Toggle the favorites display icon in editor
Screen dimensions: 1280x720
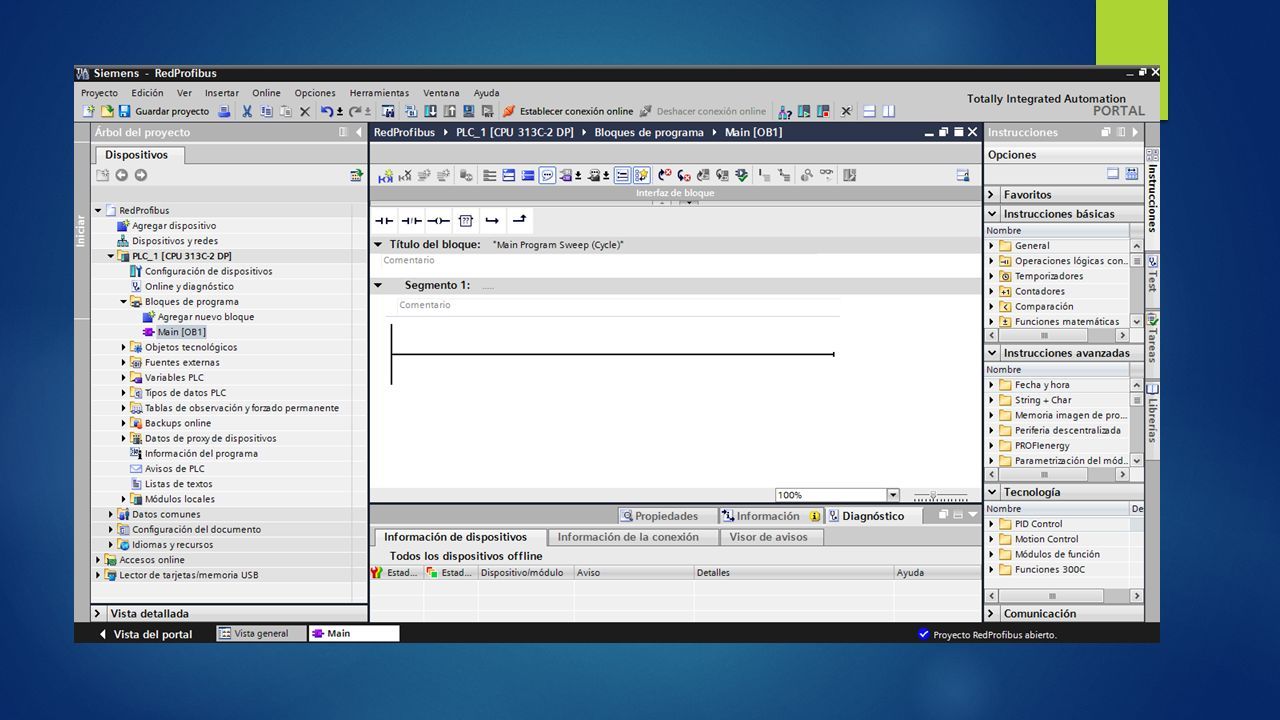642,175
